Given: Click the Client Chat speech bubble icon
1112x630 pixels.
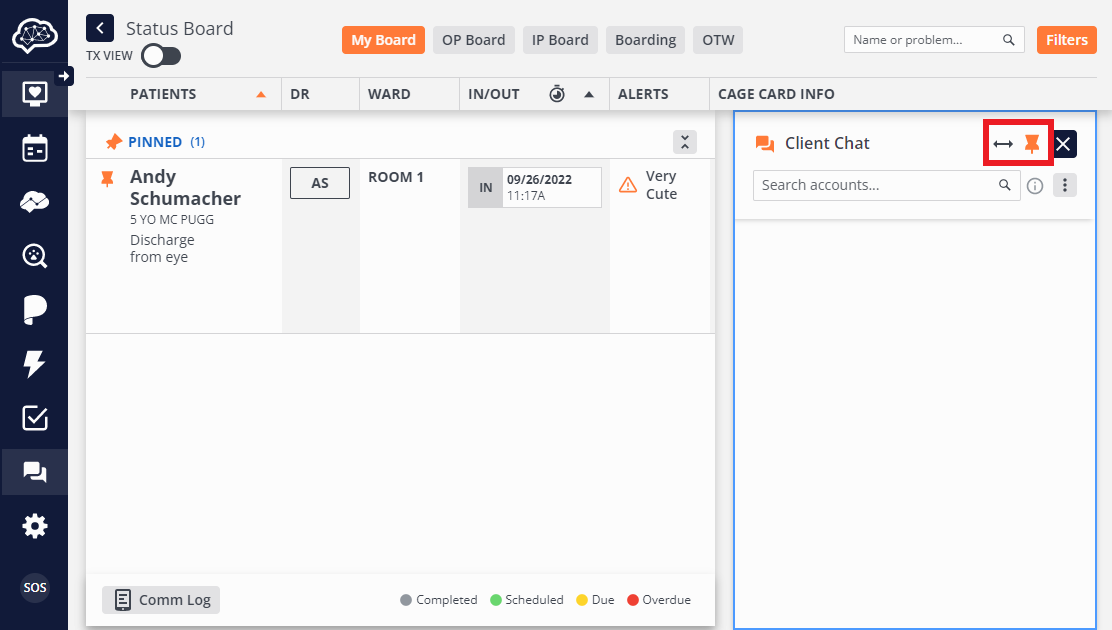Looking at the screenshot, I should click(764, 143).
